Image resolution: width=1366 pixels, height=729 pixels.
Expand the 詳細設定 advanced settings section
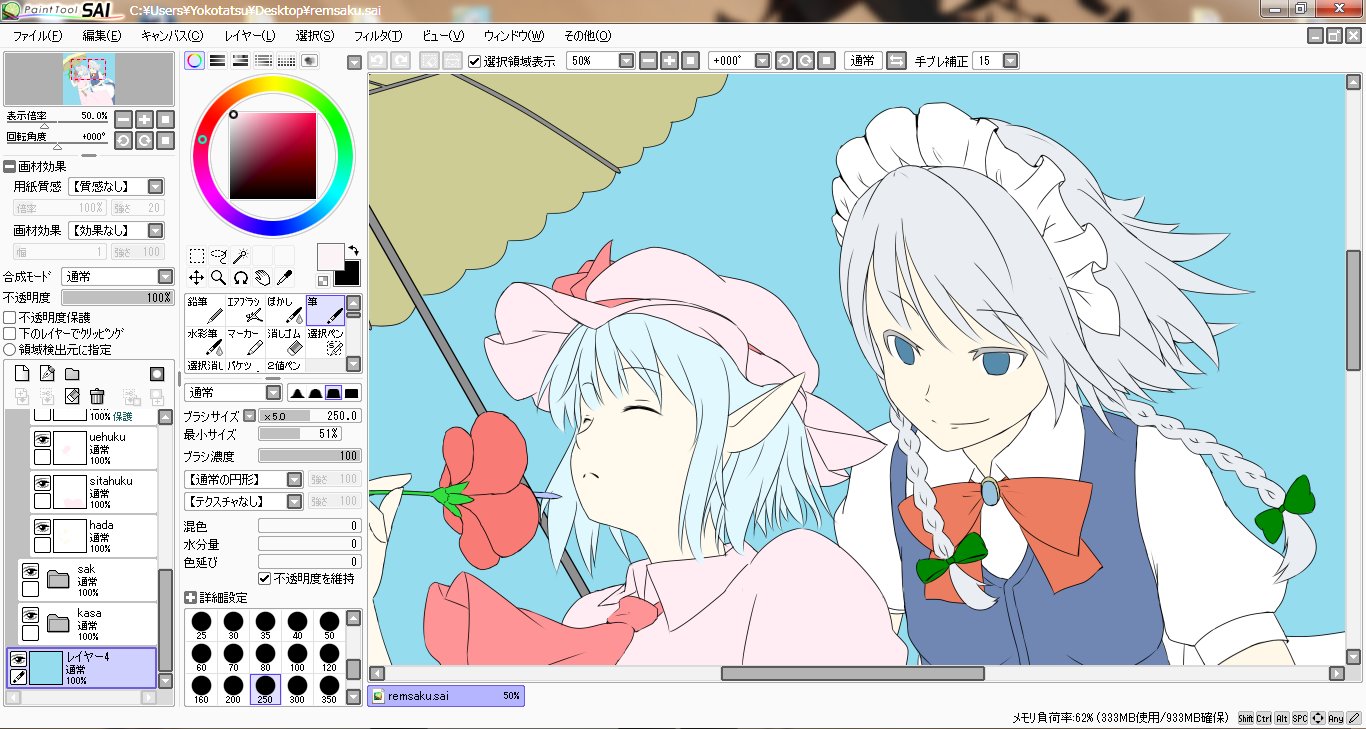(191, 598)
